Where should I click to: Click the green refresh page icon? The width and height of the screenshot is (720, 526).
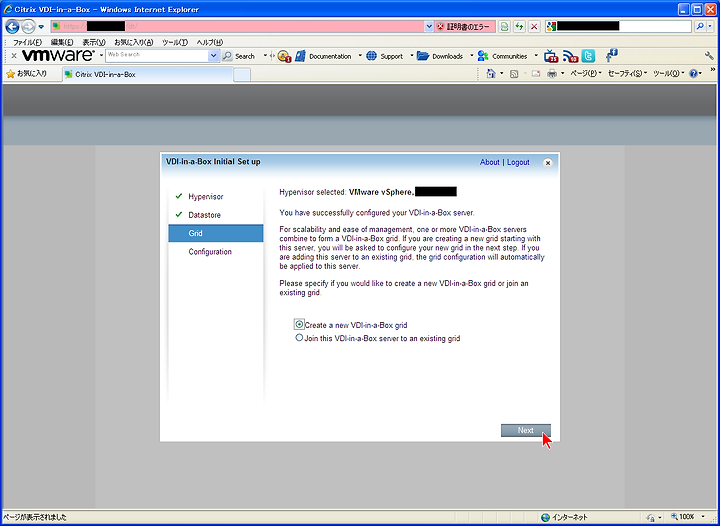pos(519,27)
